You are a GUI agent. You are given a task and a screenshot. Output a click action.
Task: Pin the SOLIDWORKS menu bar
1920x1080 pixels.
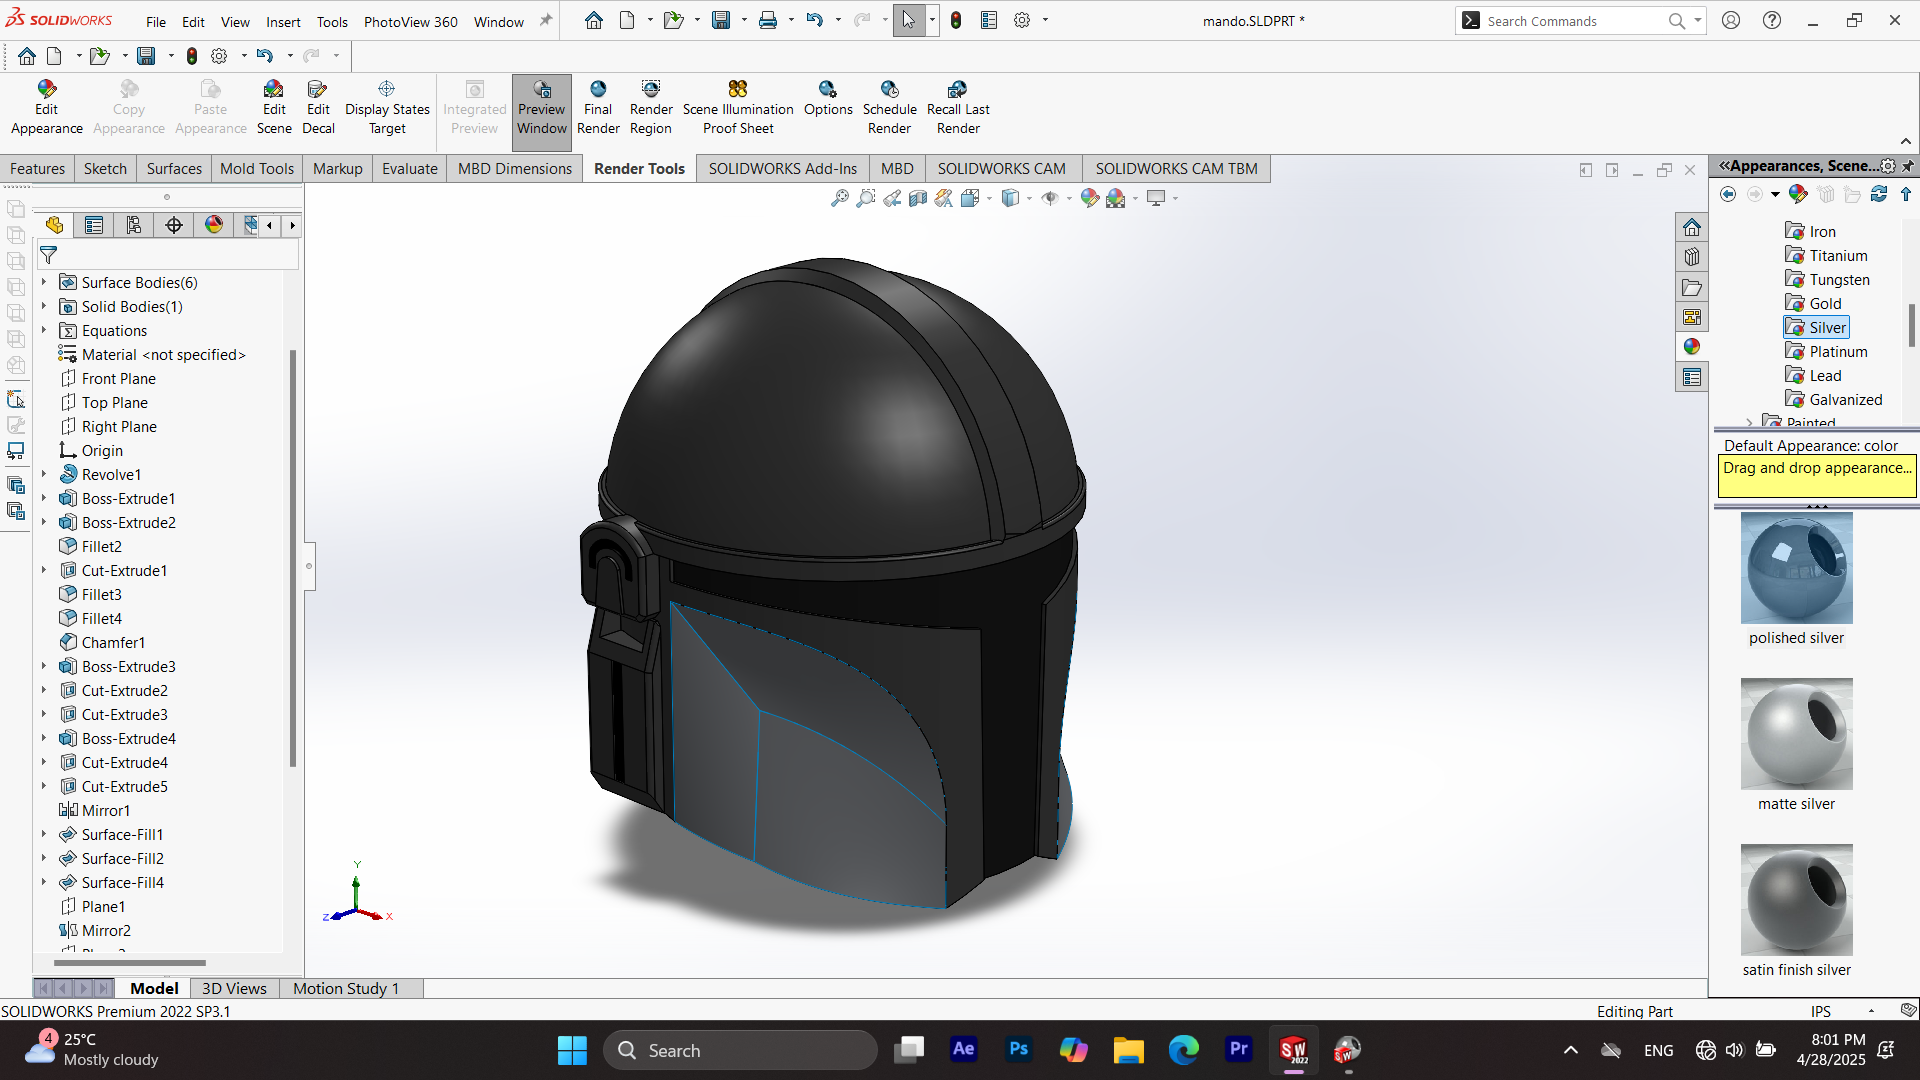point(546,20)
